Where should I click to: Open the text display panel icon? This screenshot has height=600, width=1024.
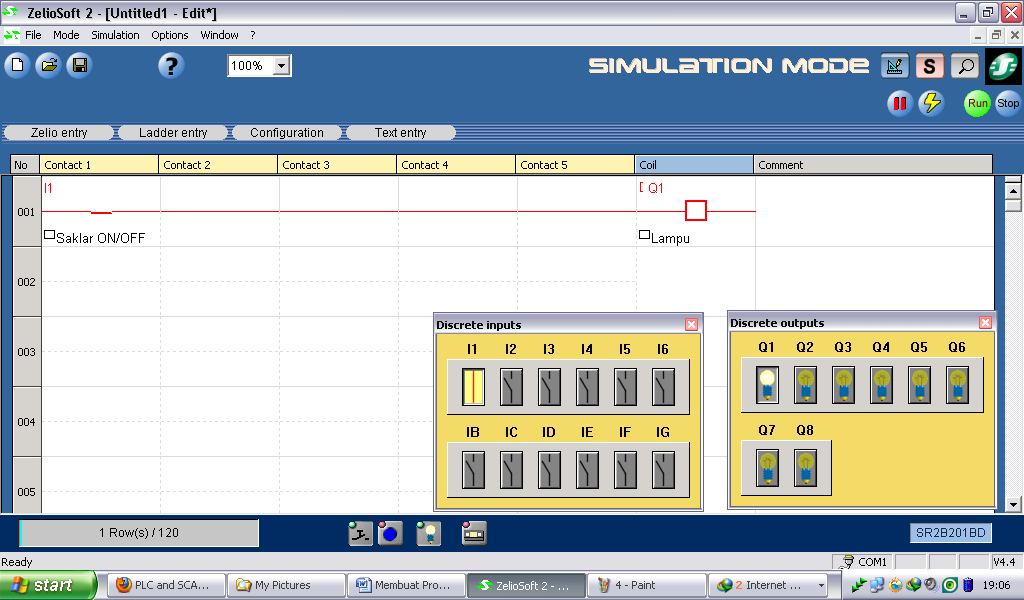(x=473, y=533)
